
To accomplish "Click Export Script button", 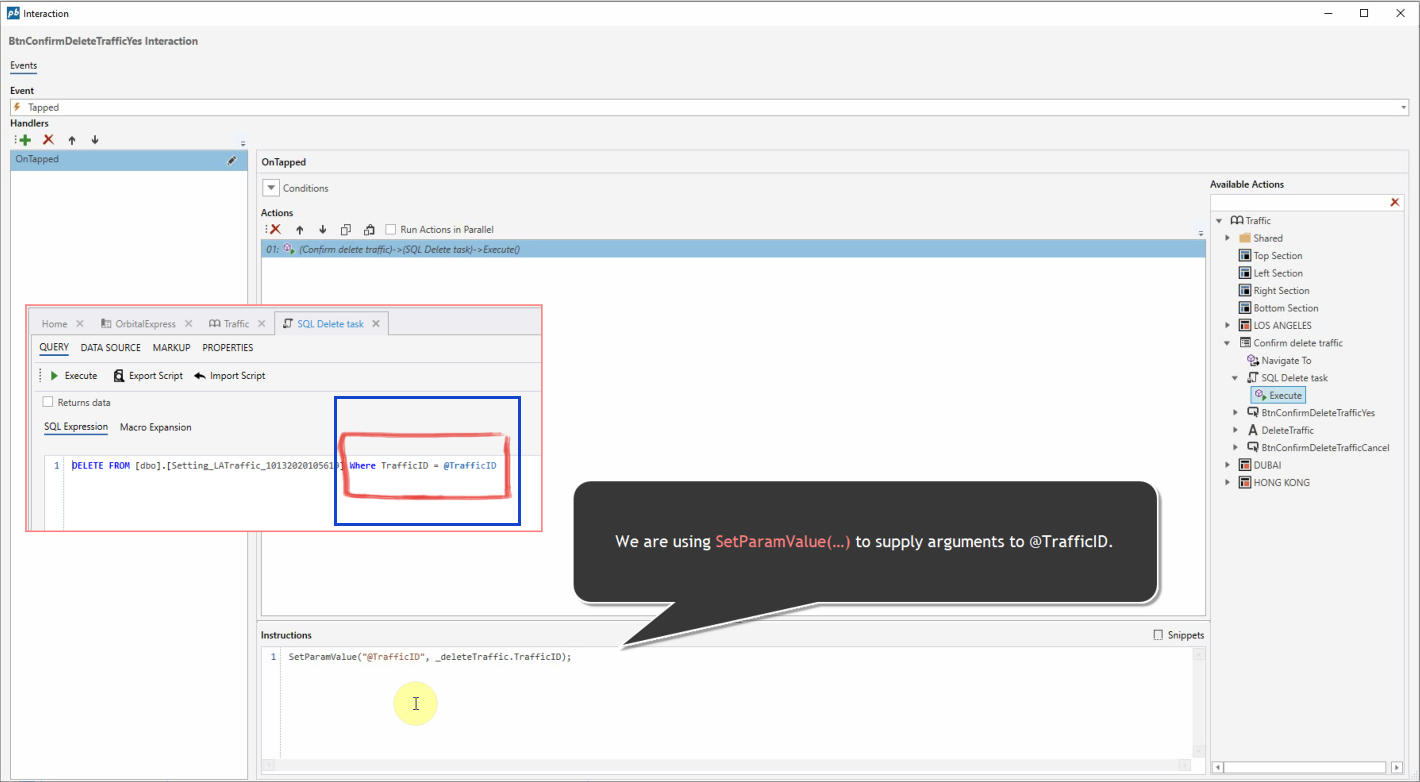I will (x=148, y=376).
